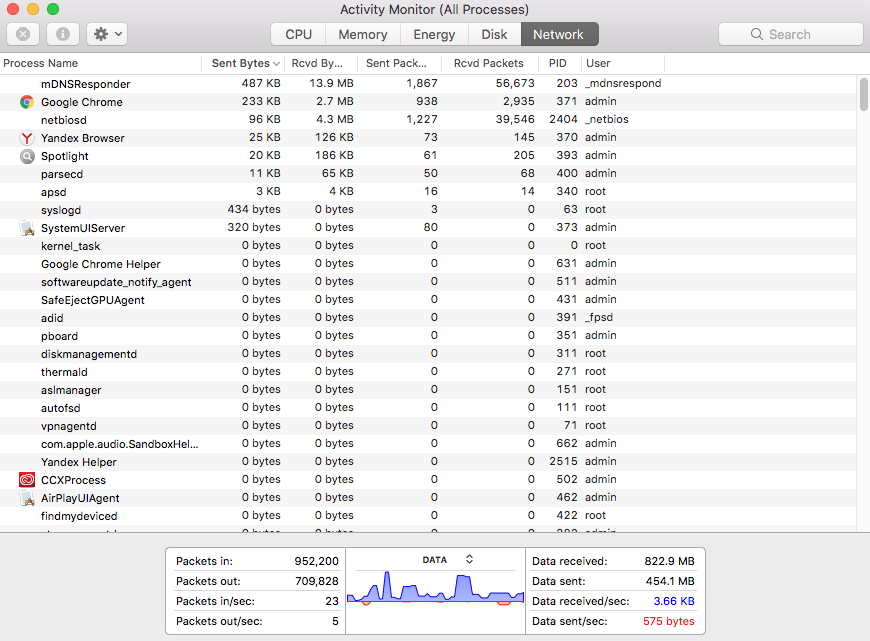
Task: Click the 13.9 MB received bytes value
Action: (331, 83)
